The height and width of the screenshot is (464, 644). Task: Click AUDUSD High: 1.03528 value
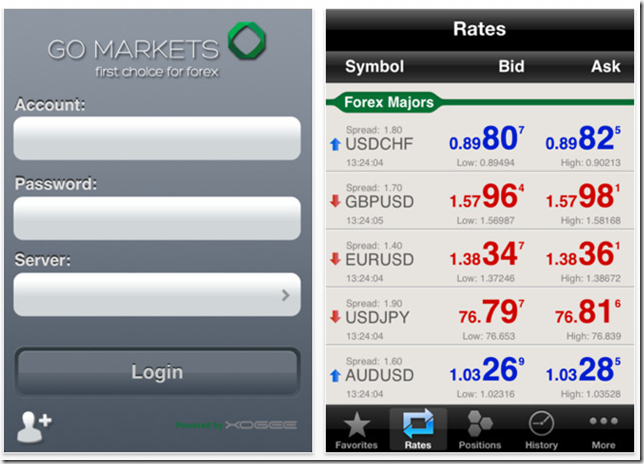591,395
